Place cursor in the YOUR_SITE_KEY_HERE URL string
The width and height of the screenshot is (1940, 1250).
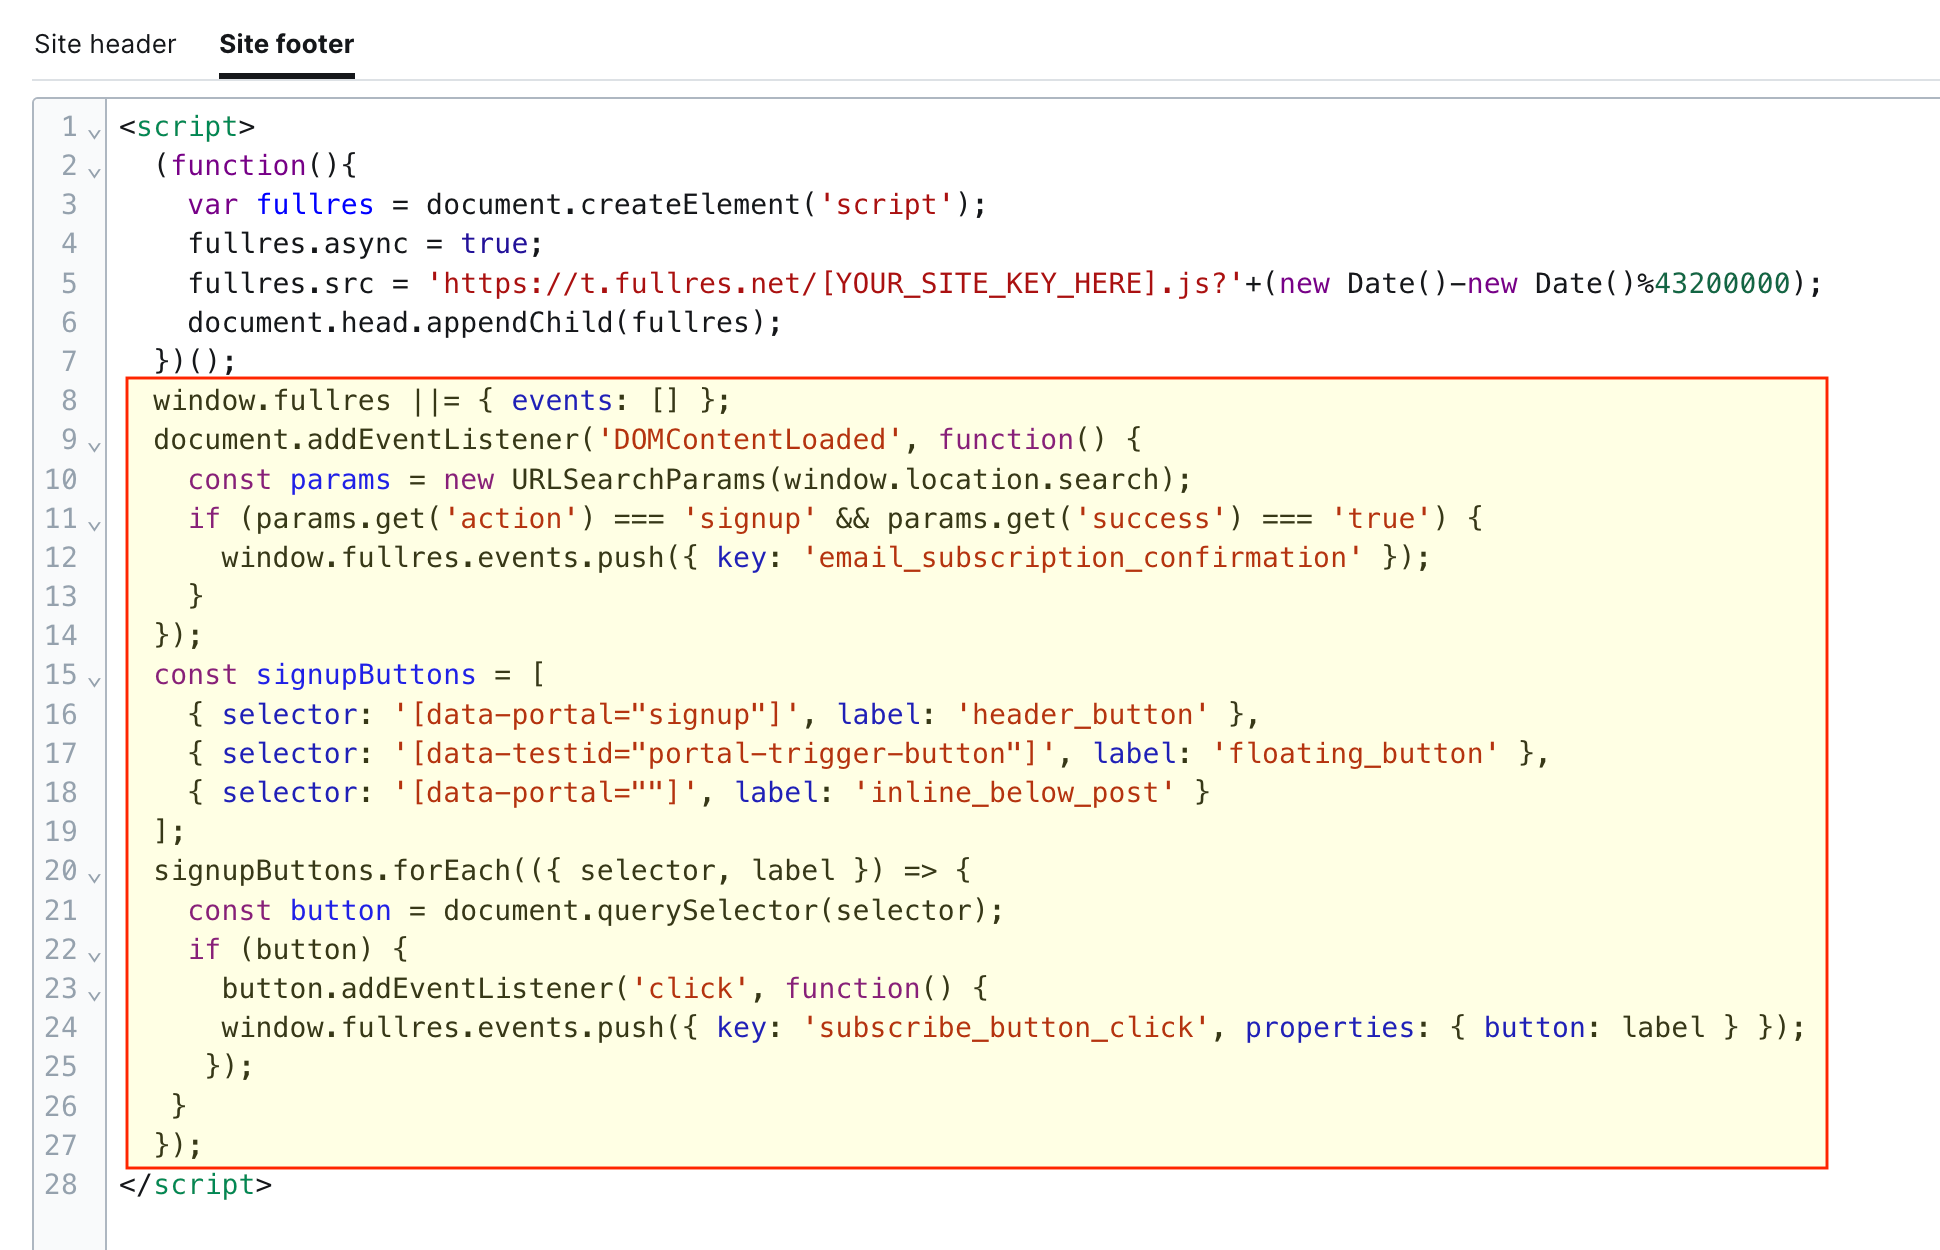tap(990, 284)
